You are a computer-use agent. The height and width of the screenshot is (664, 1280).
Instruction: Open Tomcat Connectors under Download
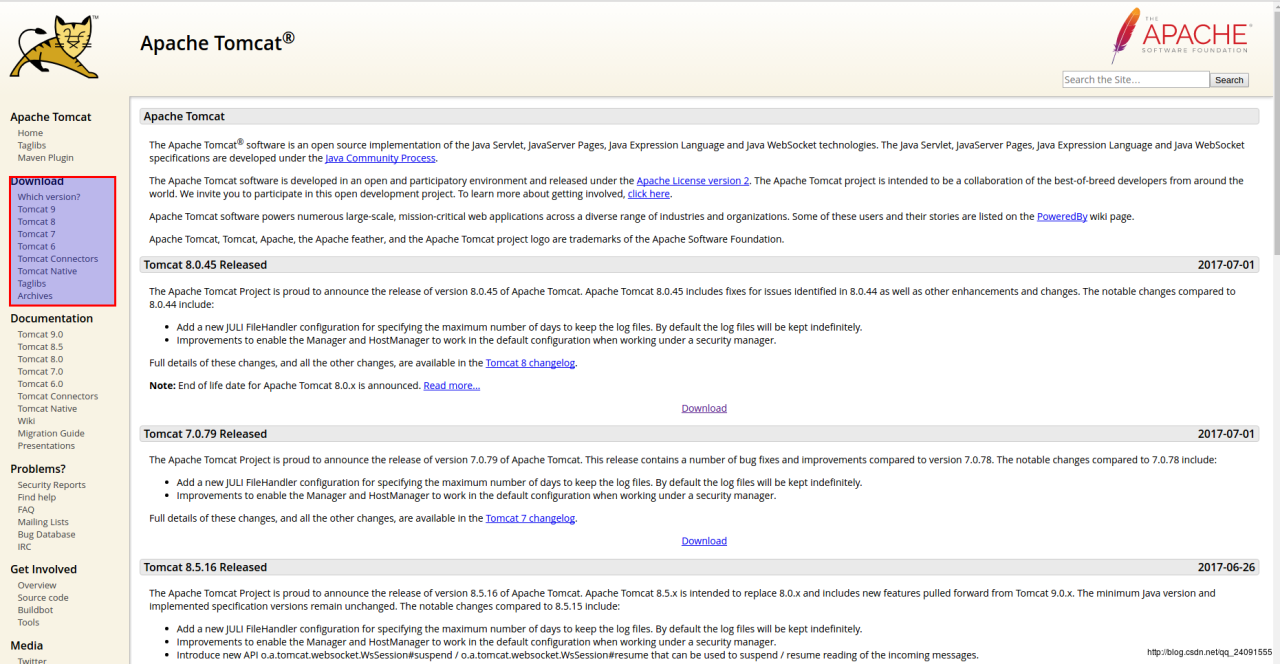58,259
